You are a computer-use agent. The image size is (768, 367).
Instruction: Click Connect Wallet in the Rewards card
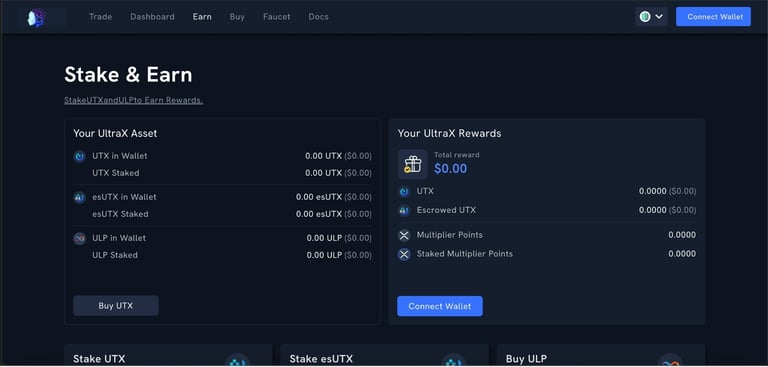click(x=440, y=306)
